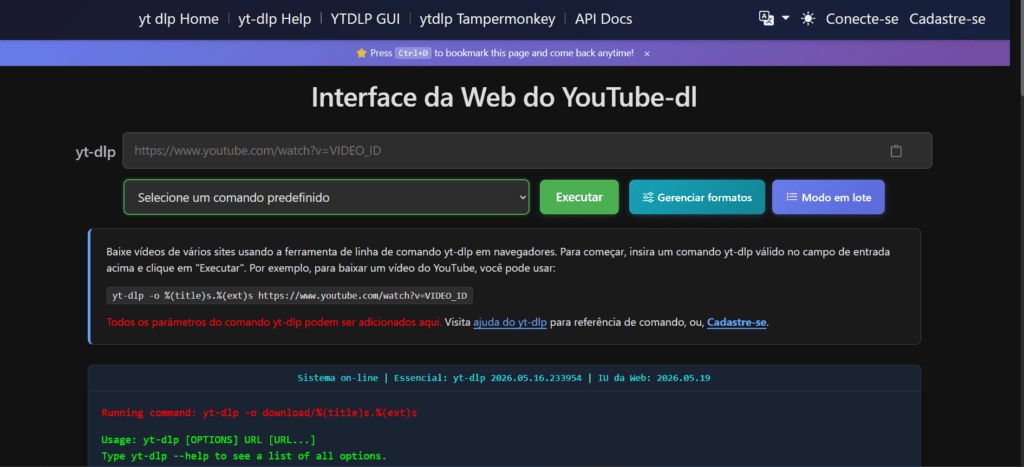This screenshot has height=467, width=1024.
Task: Click Conecte-se login link
Action: point(862,19)
